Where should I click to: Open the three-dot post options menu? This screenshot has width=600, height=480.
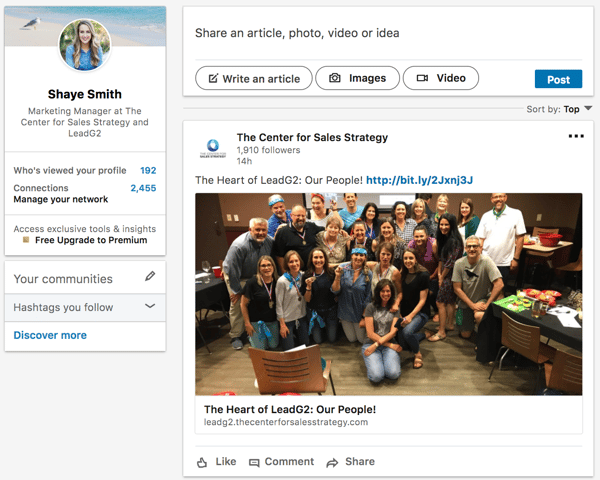tap(576, 136)
